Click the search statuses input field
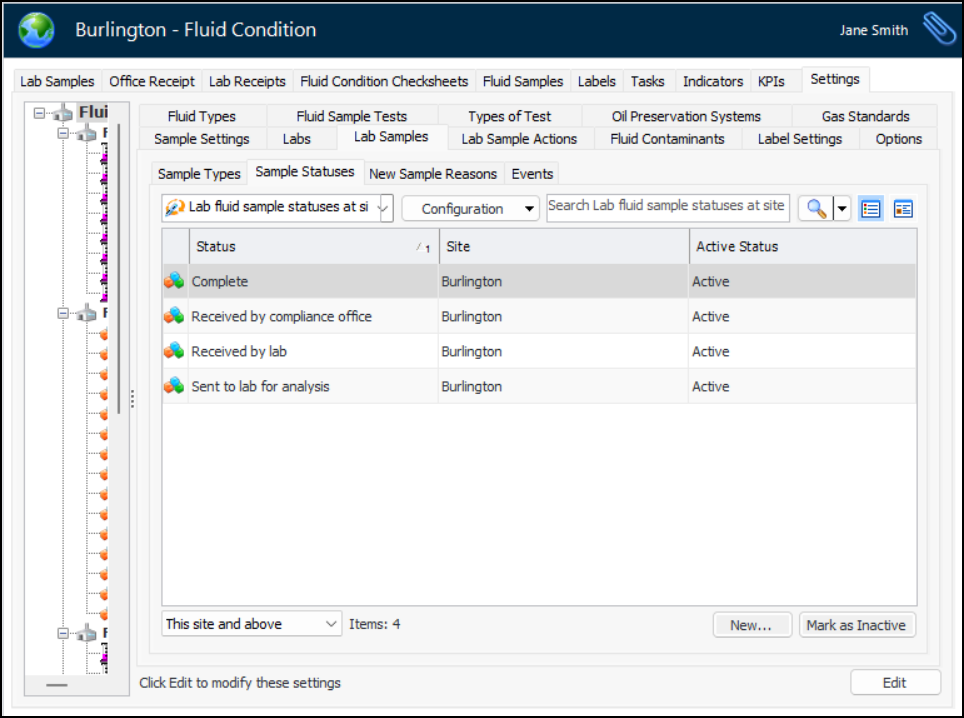The width and height of the screenshot is (964, 718). (667, 206)
